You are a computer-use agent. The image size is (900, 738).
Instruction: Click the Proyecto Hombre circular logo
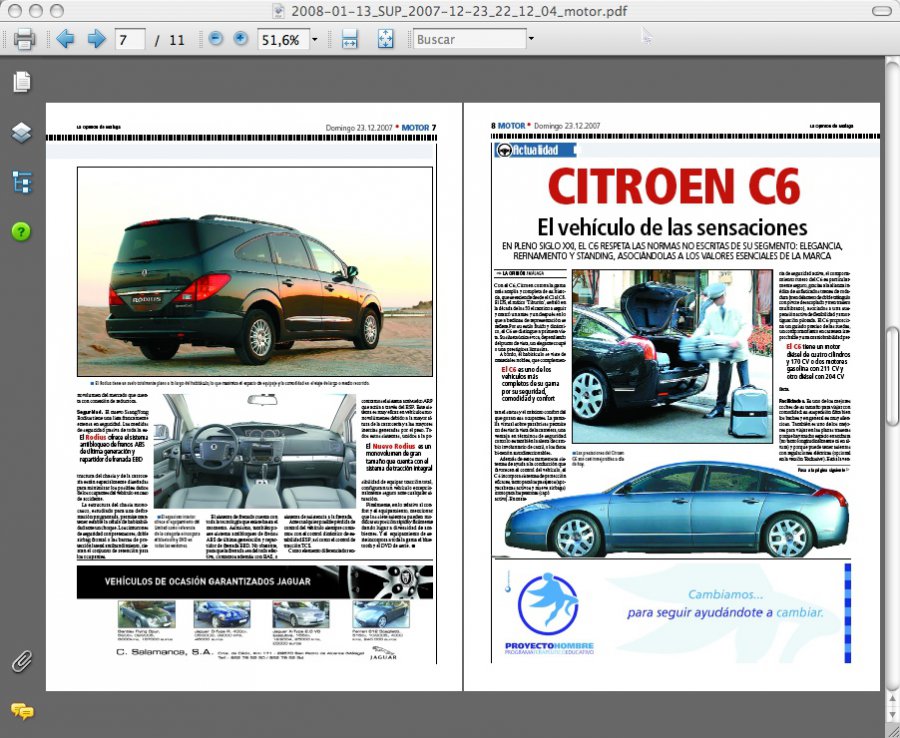pyautogui.click(x=548, y=604)
